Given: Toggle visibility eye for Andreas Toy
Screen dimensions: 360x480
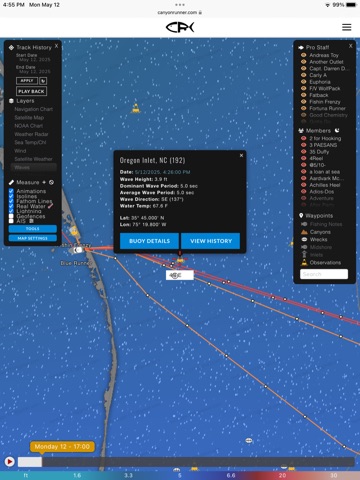Looking at the screenshot, I should pyautogui.click(x=303, y=55).
